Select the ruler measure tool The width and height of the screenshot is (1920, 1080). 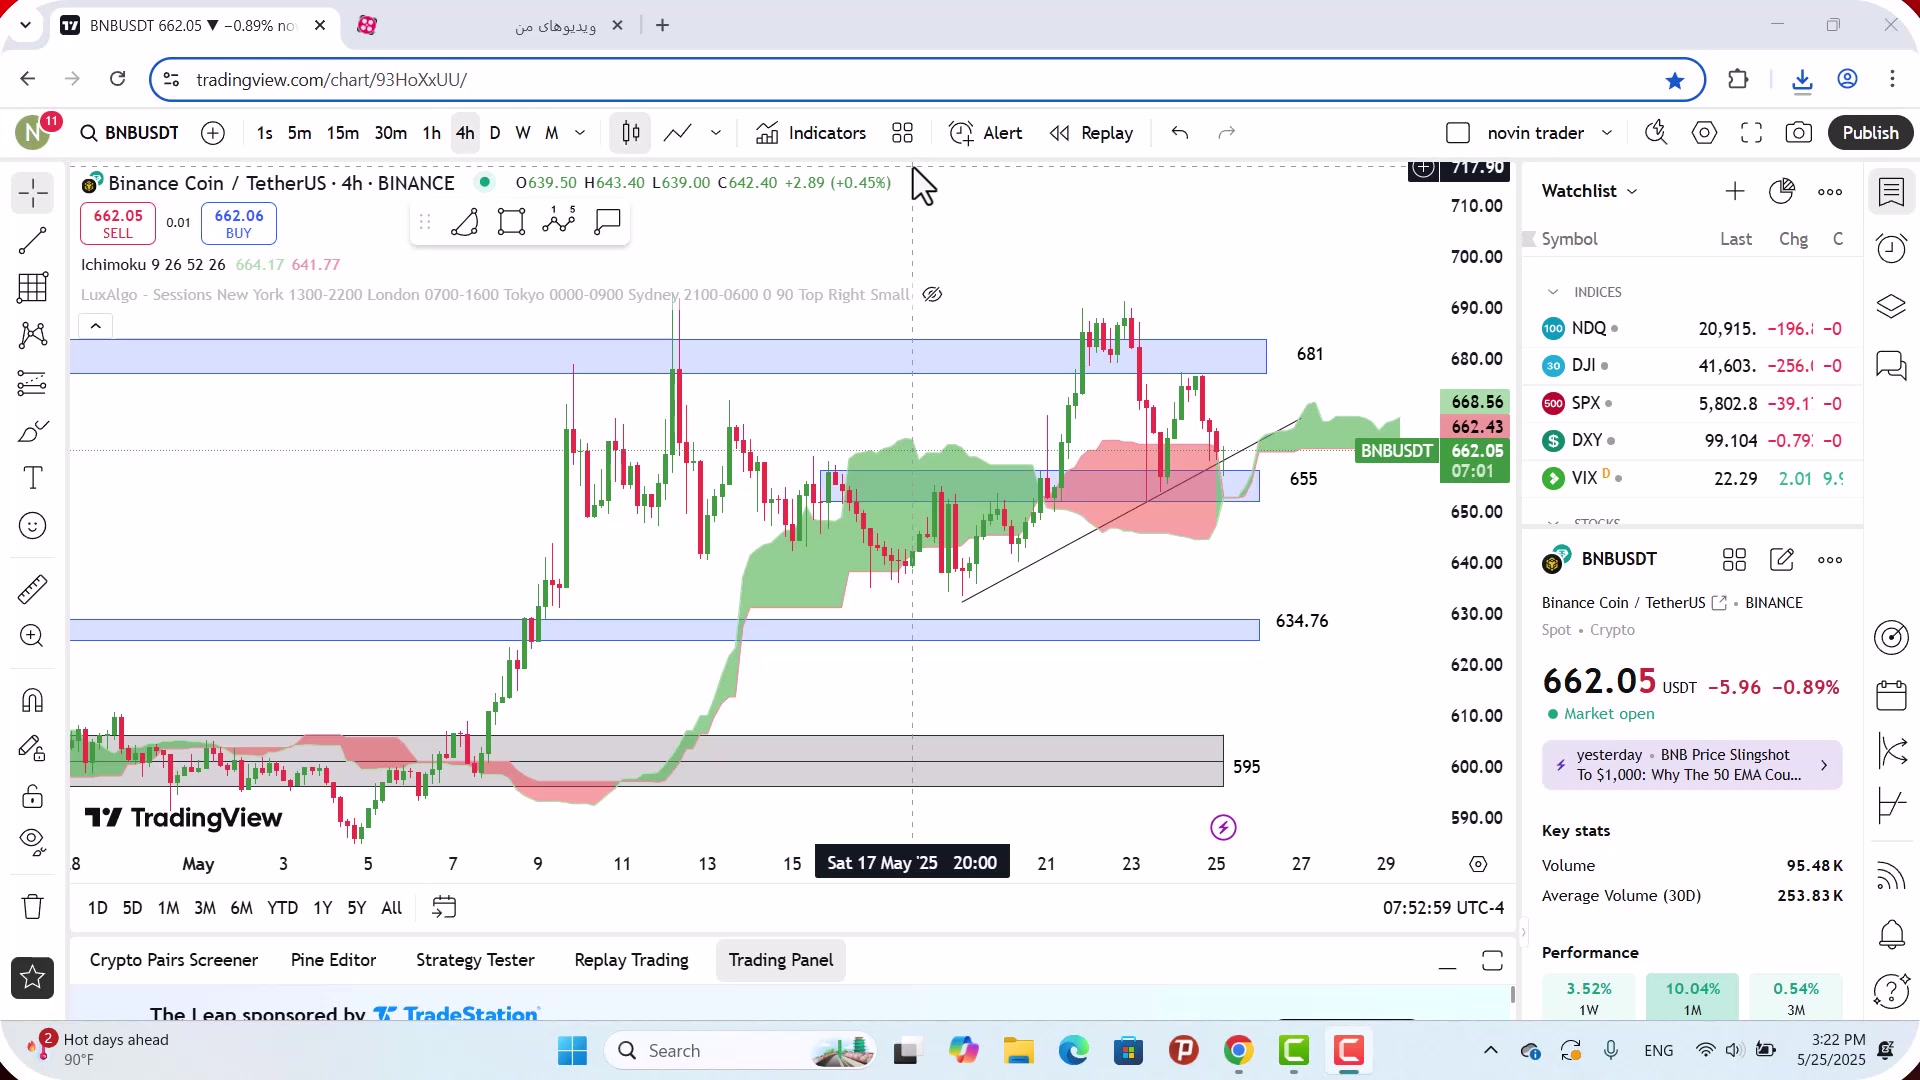[33, 589]
